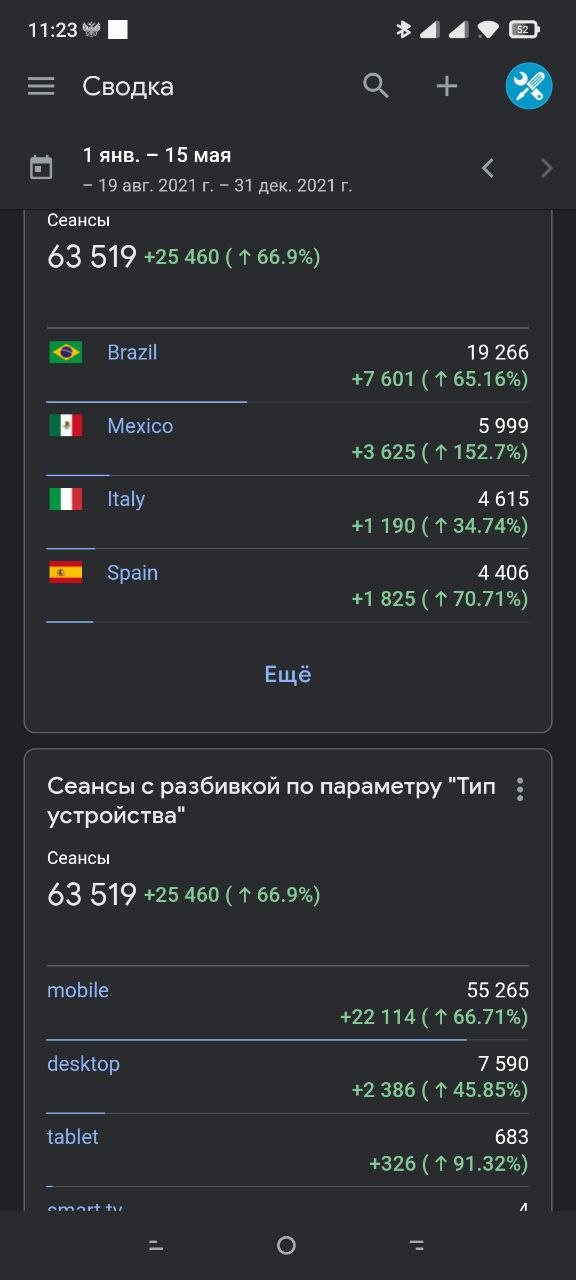Tap the search magnifier icon
This screenshot has width=576, height=1280.
pos(376,86)
